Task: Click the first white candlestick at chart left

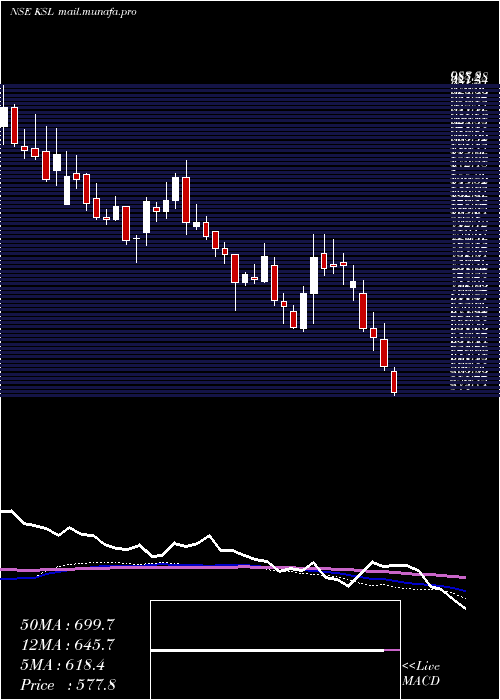Action: click(4, 117)
